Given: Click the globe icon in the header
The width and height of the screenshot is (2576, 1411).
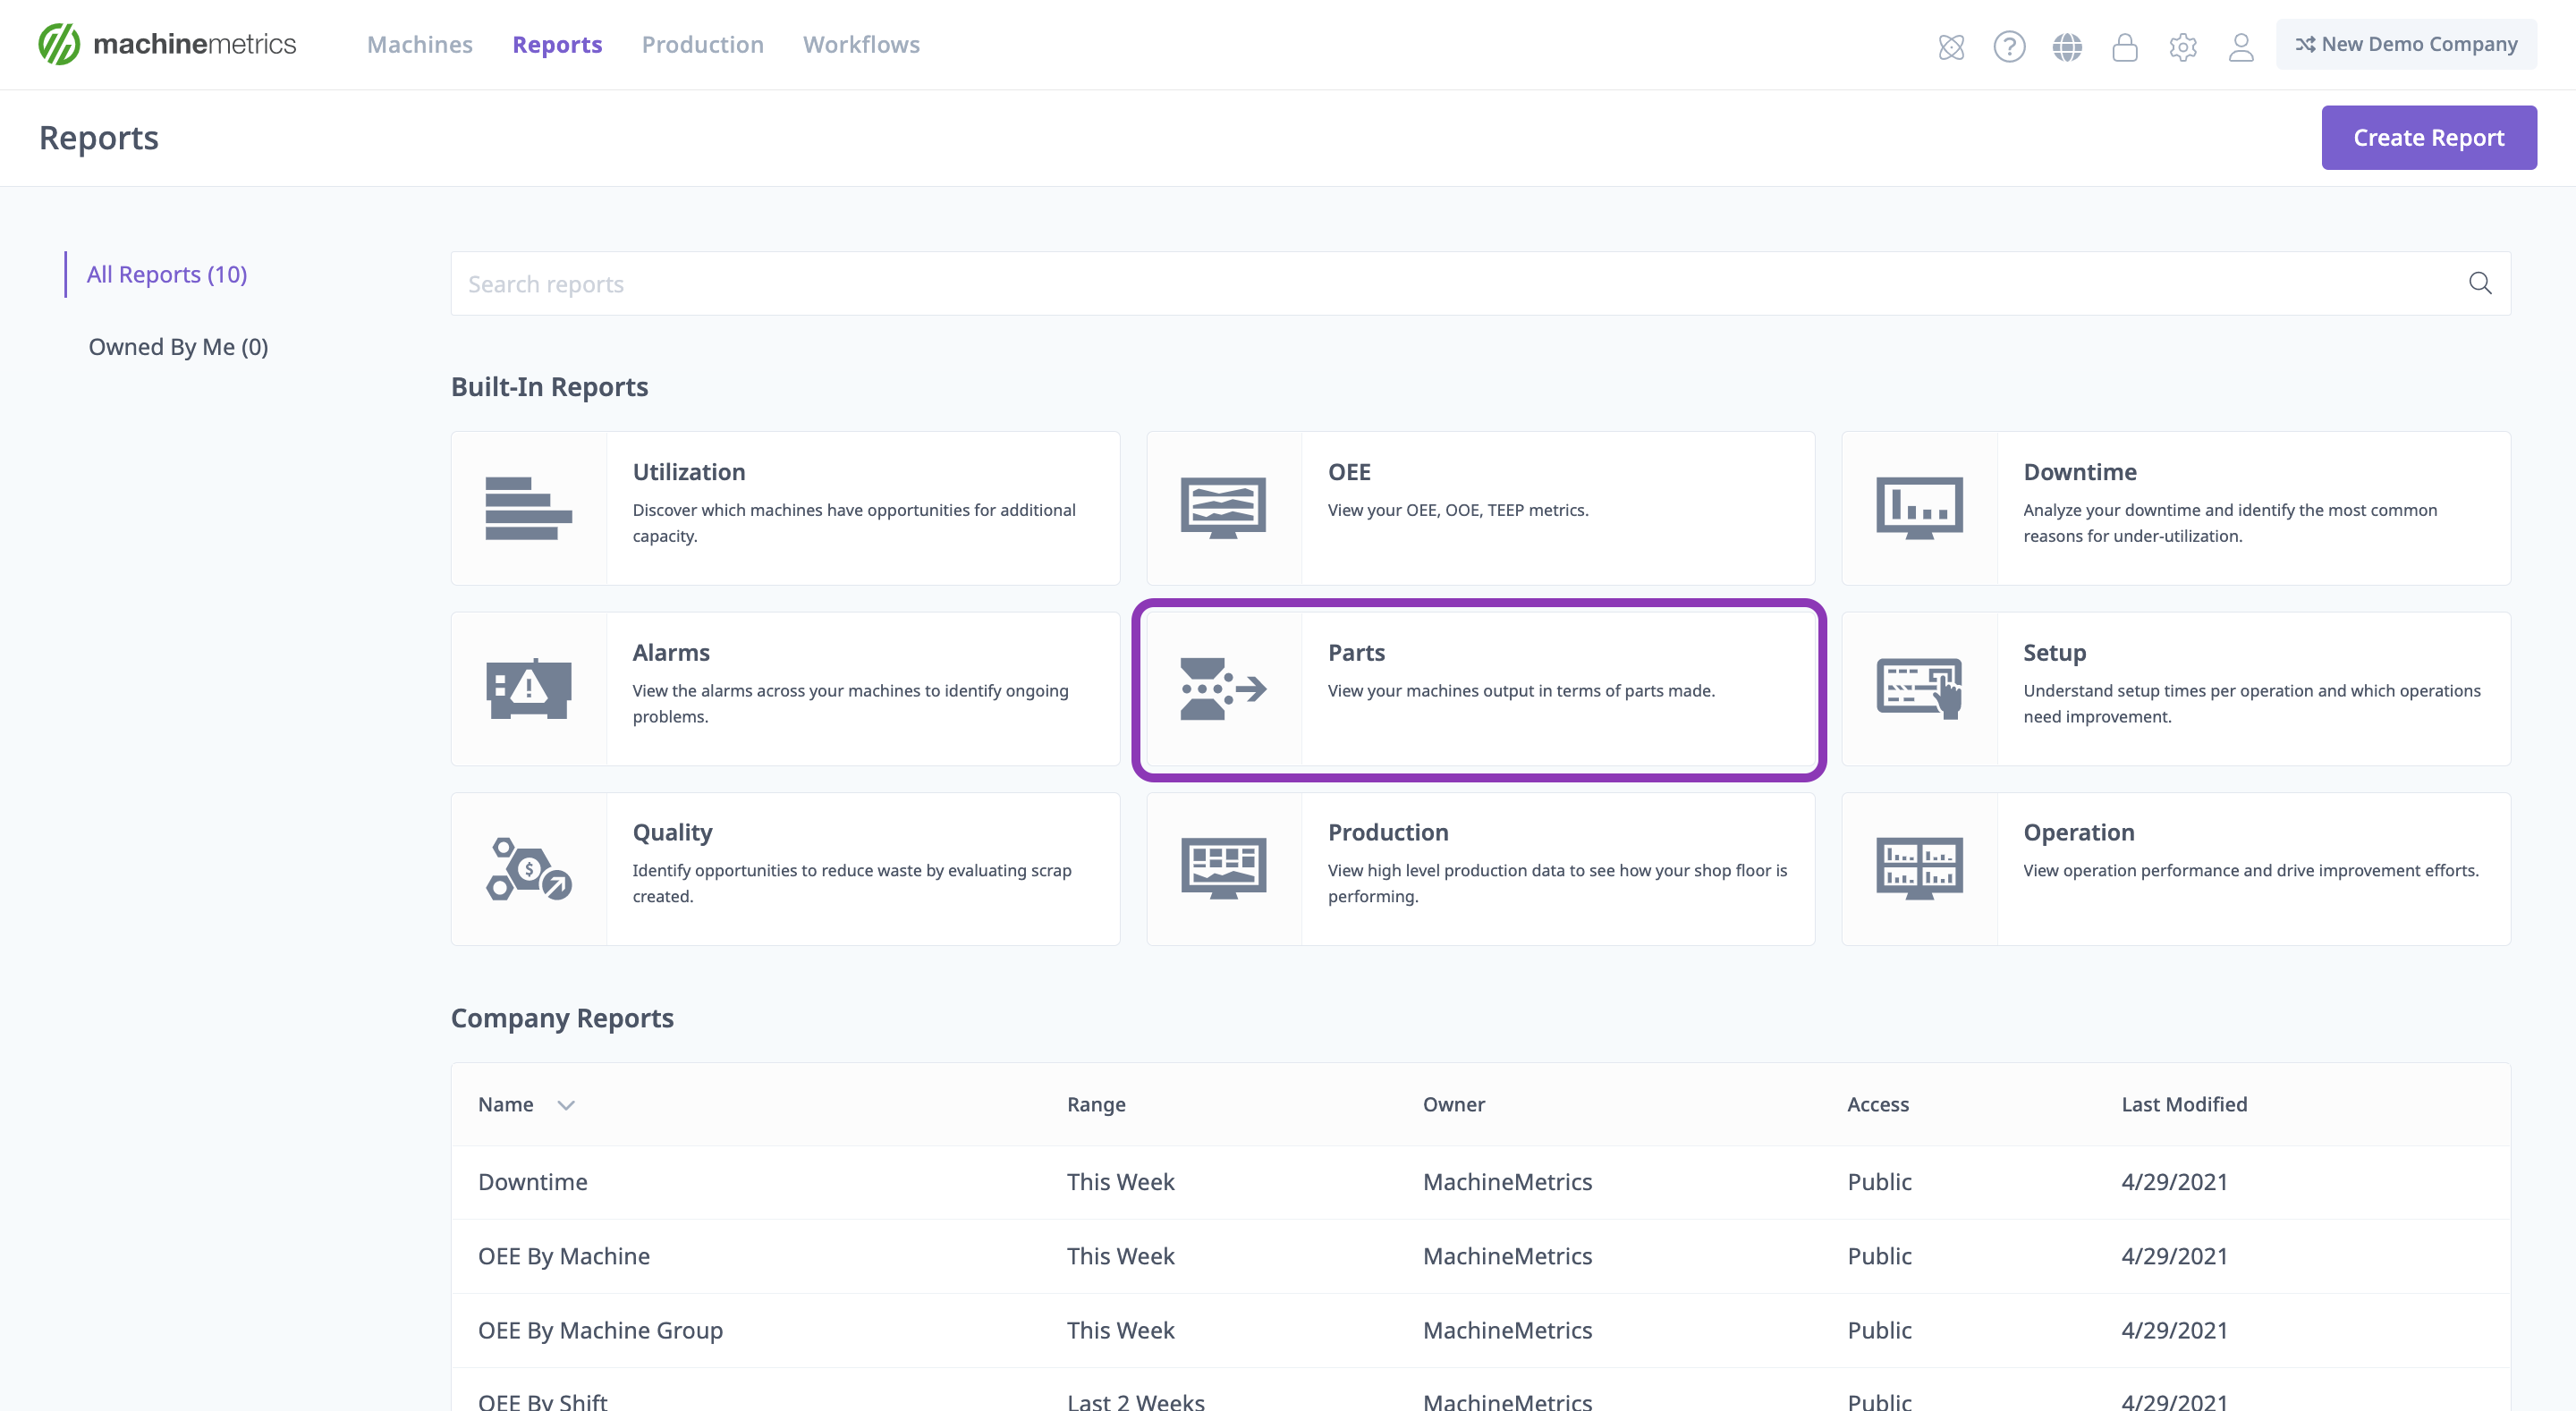Looking at the screenshot, I should coord(2067,46).
